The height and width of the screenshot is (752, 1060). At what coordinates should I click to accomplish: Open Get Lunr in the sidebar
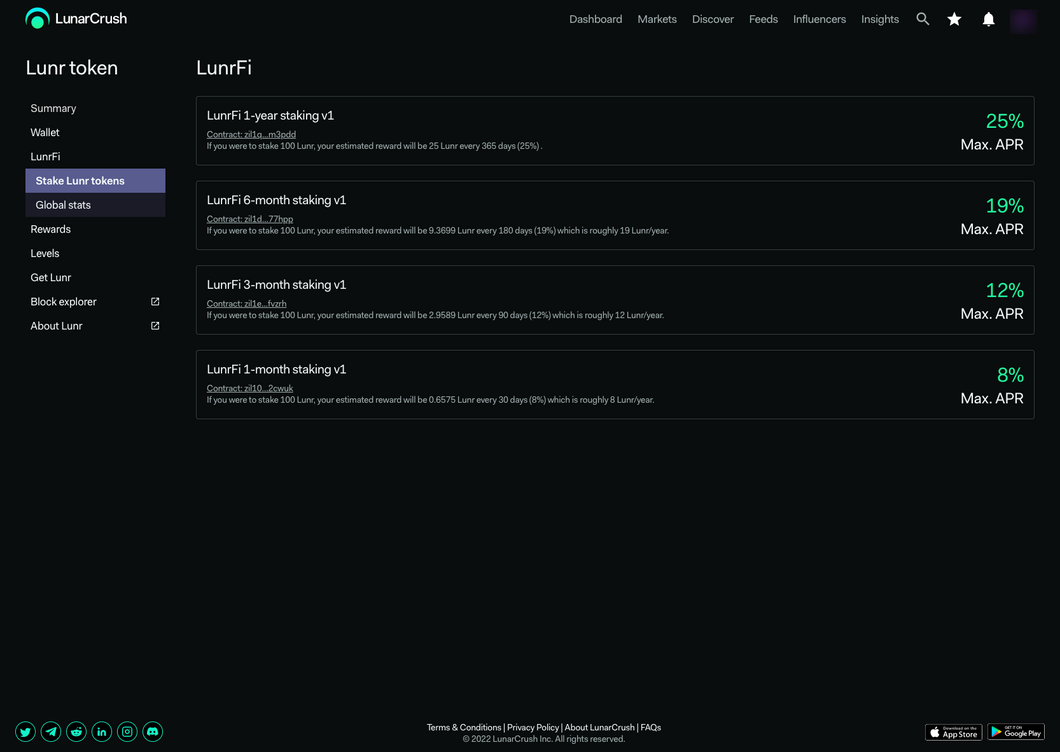tap(95, 278)
